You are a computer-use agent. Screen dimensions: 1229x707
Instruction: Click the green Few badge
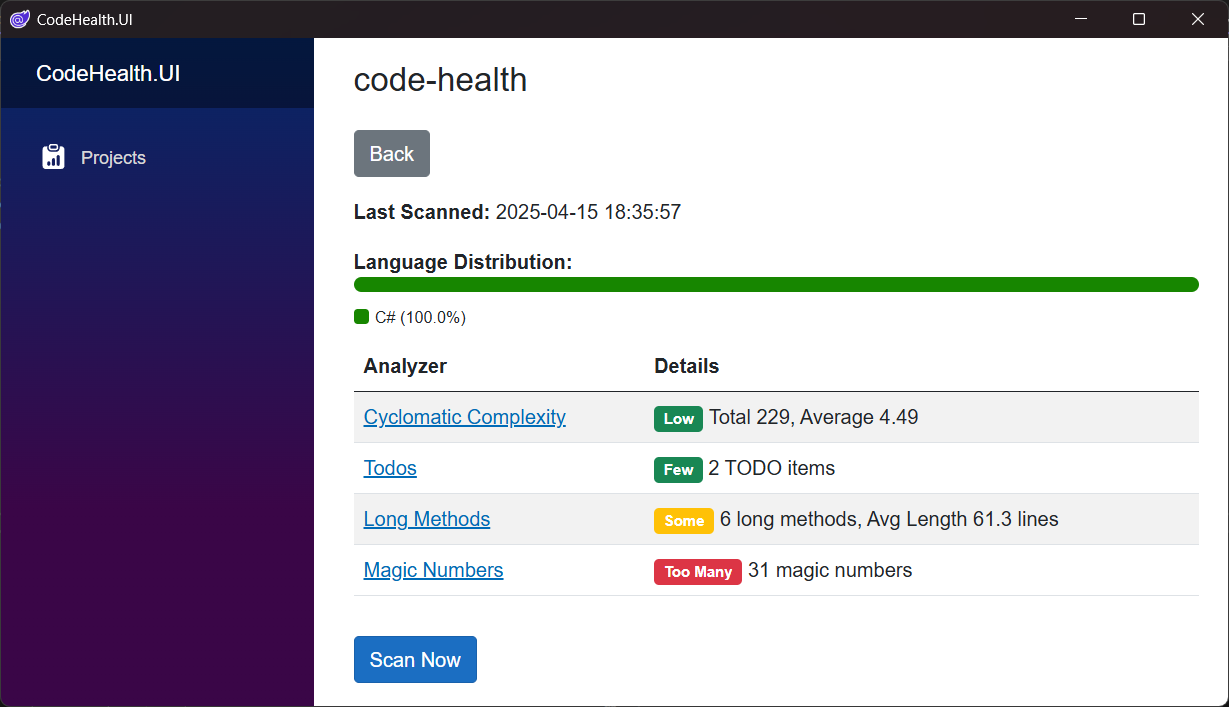click(x=679, y=469)
